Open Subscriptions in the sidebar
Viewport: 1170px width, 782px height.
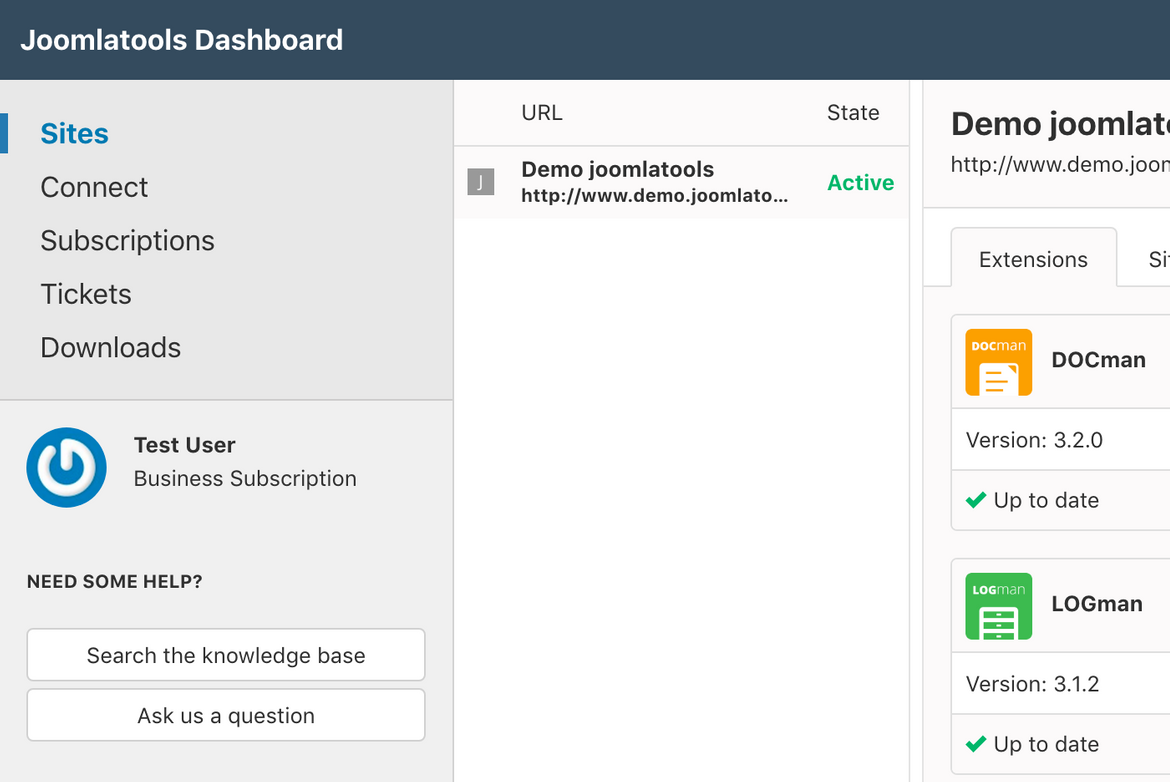[128, 241]
